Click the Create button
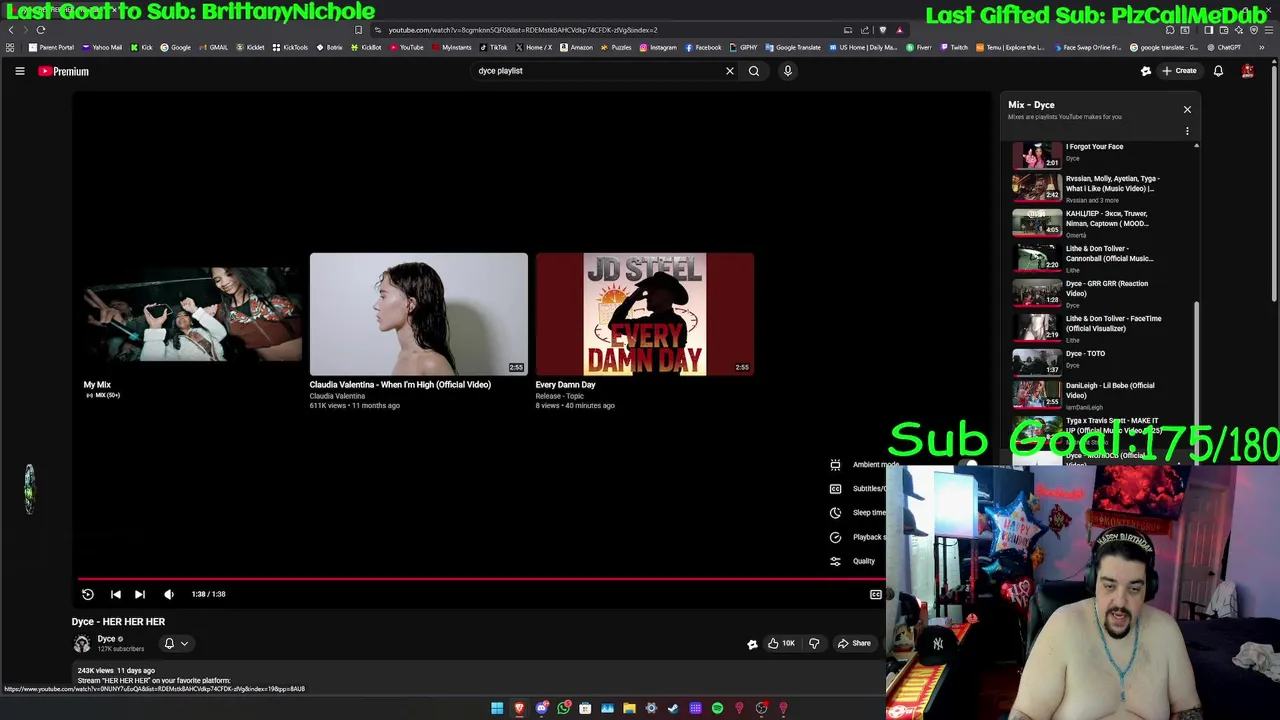 click(x=1179, y=71)
